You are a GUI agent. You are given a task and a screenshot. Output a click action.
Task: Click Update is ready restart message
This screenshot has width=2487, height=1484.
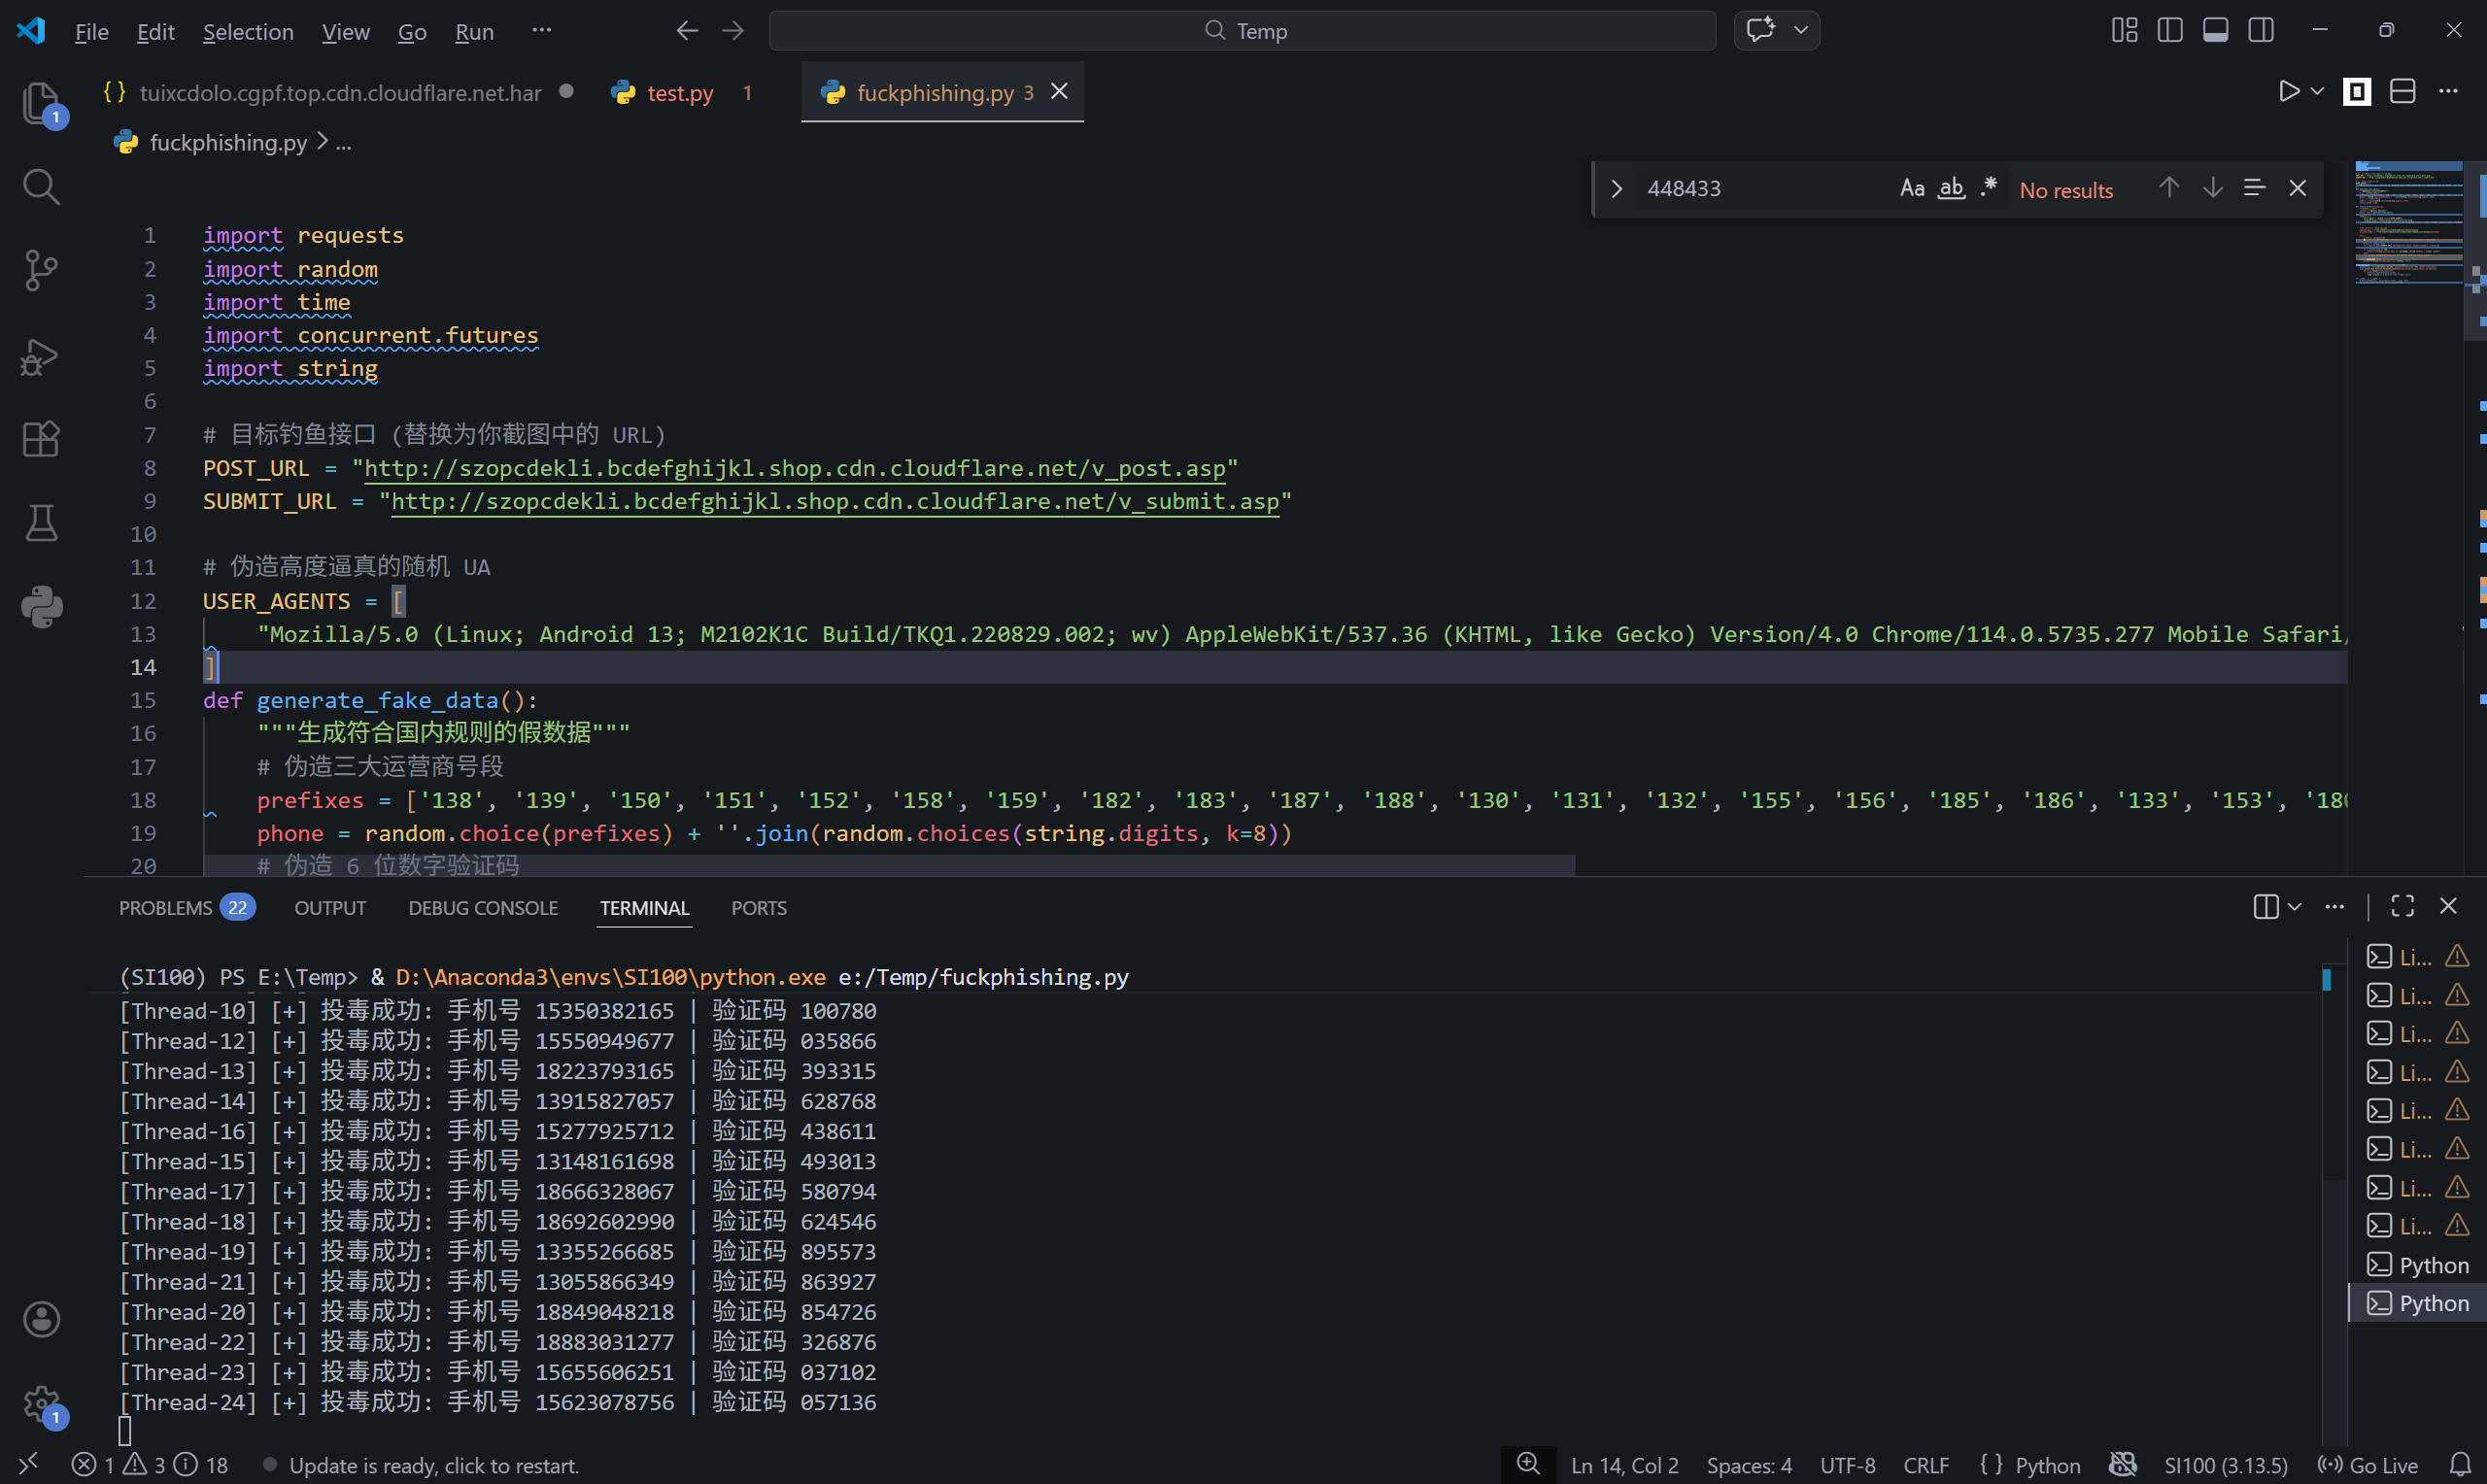(433, 1465)
